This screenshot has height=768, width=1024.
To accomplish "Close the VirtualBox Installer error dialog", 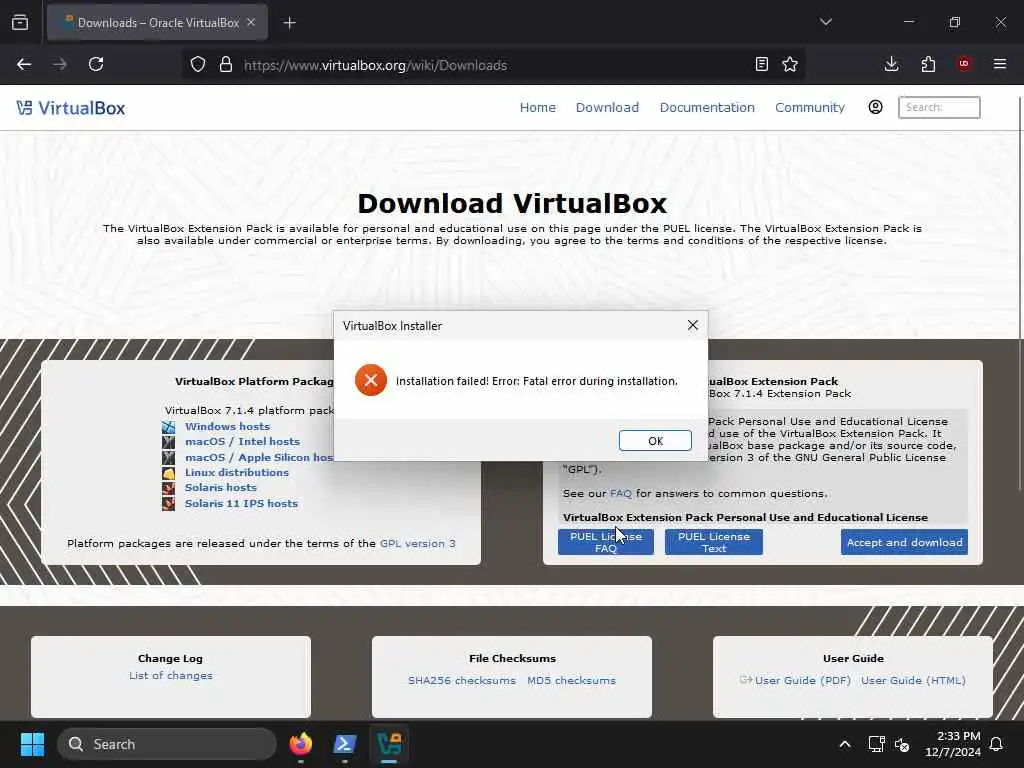I will tap(693, 325).
